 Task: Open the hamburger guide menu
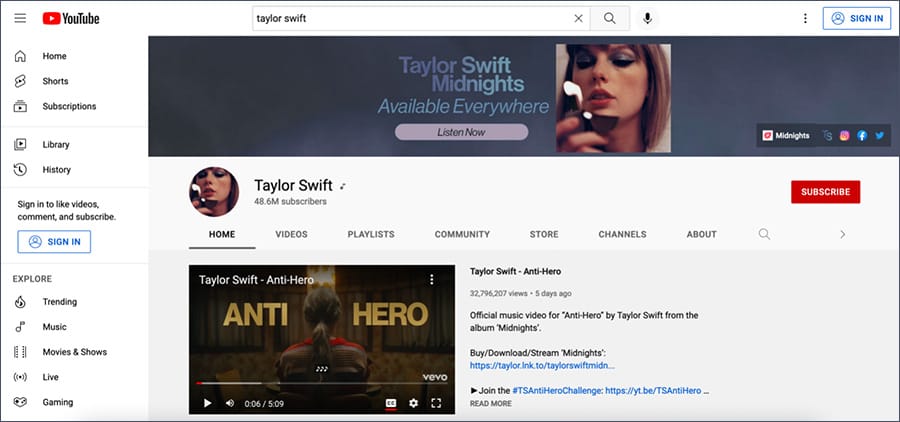[x=20, y=18]
